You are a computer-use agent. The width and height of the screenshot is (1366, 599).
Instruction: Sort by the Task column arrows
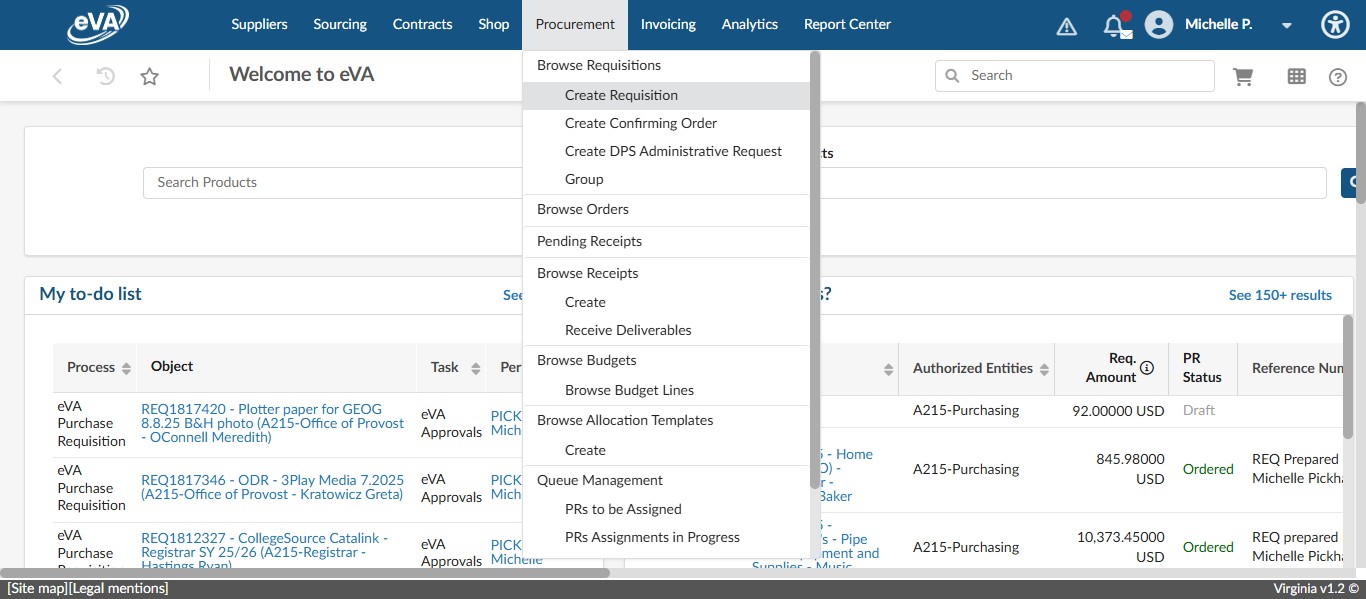click(x=476, y=368)
